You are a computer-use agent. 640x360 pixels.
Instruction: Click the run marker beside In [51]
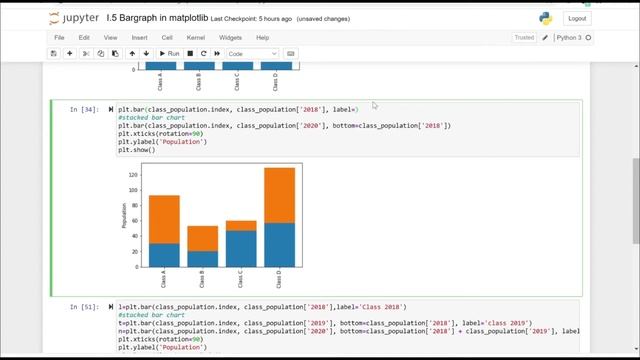(111, 307)
